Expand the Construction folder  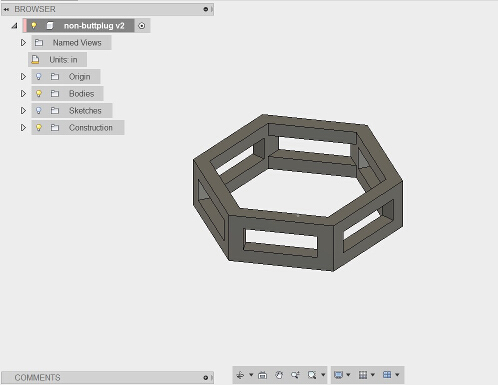[23, 128]
